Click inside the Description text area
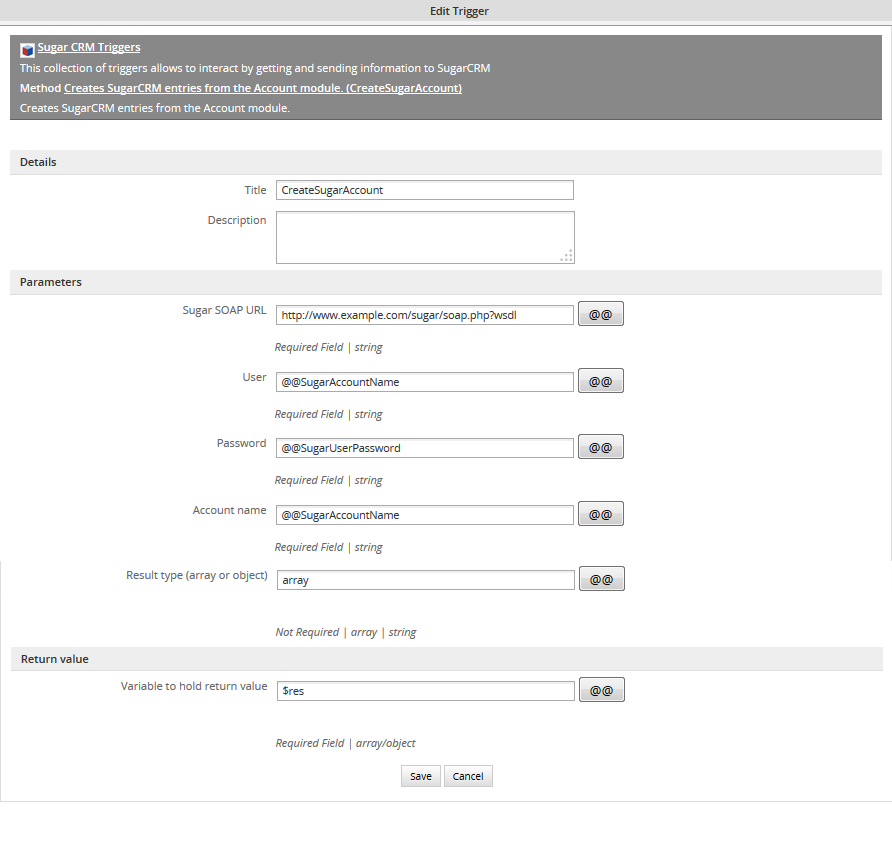The width and height of the screenshot is (892, 847). pyautogui.click(x=424, y=237)
